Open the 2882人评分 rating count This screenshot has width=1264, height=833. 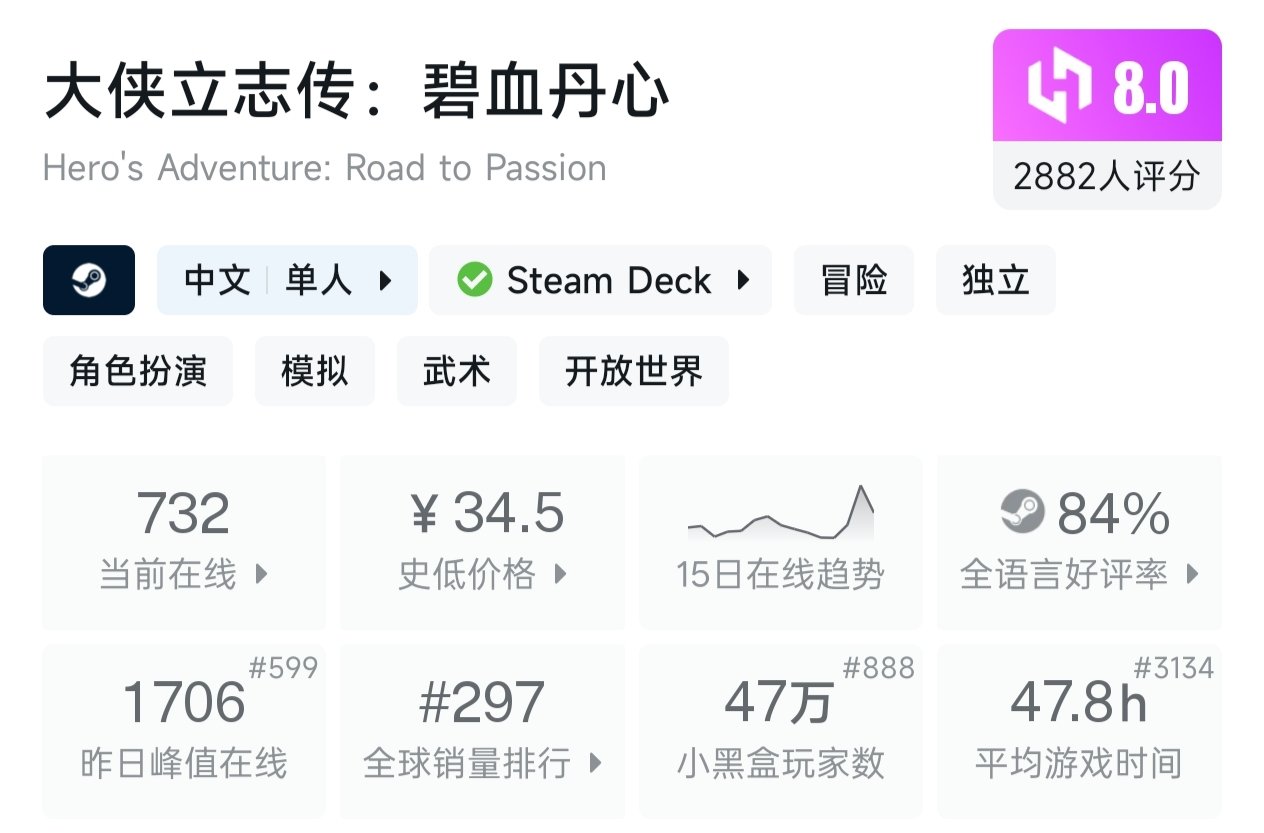point(1107,177)
